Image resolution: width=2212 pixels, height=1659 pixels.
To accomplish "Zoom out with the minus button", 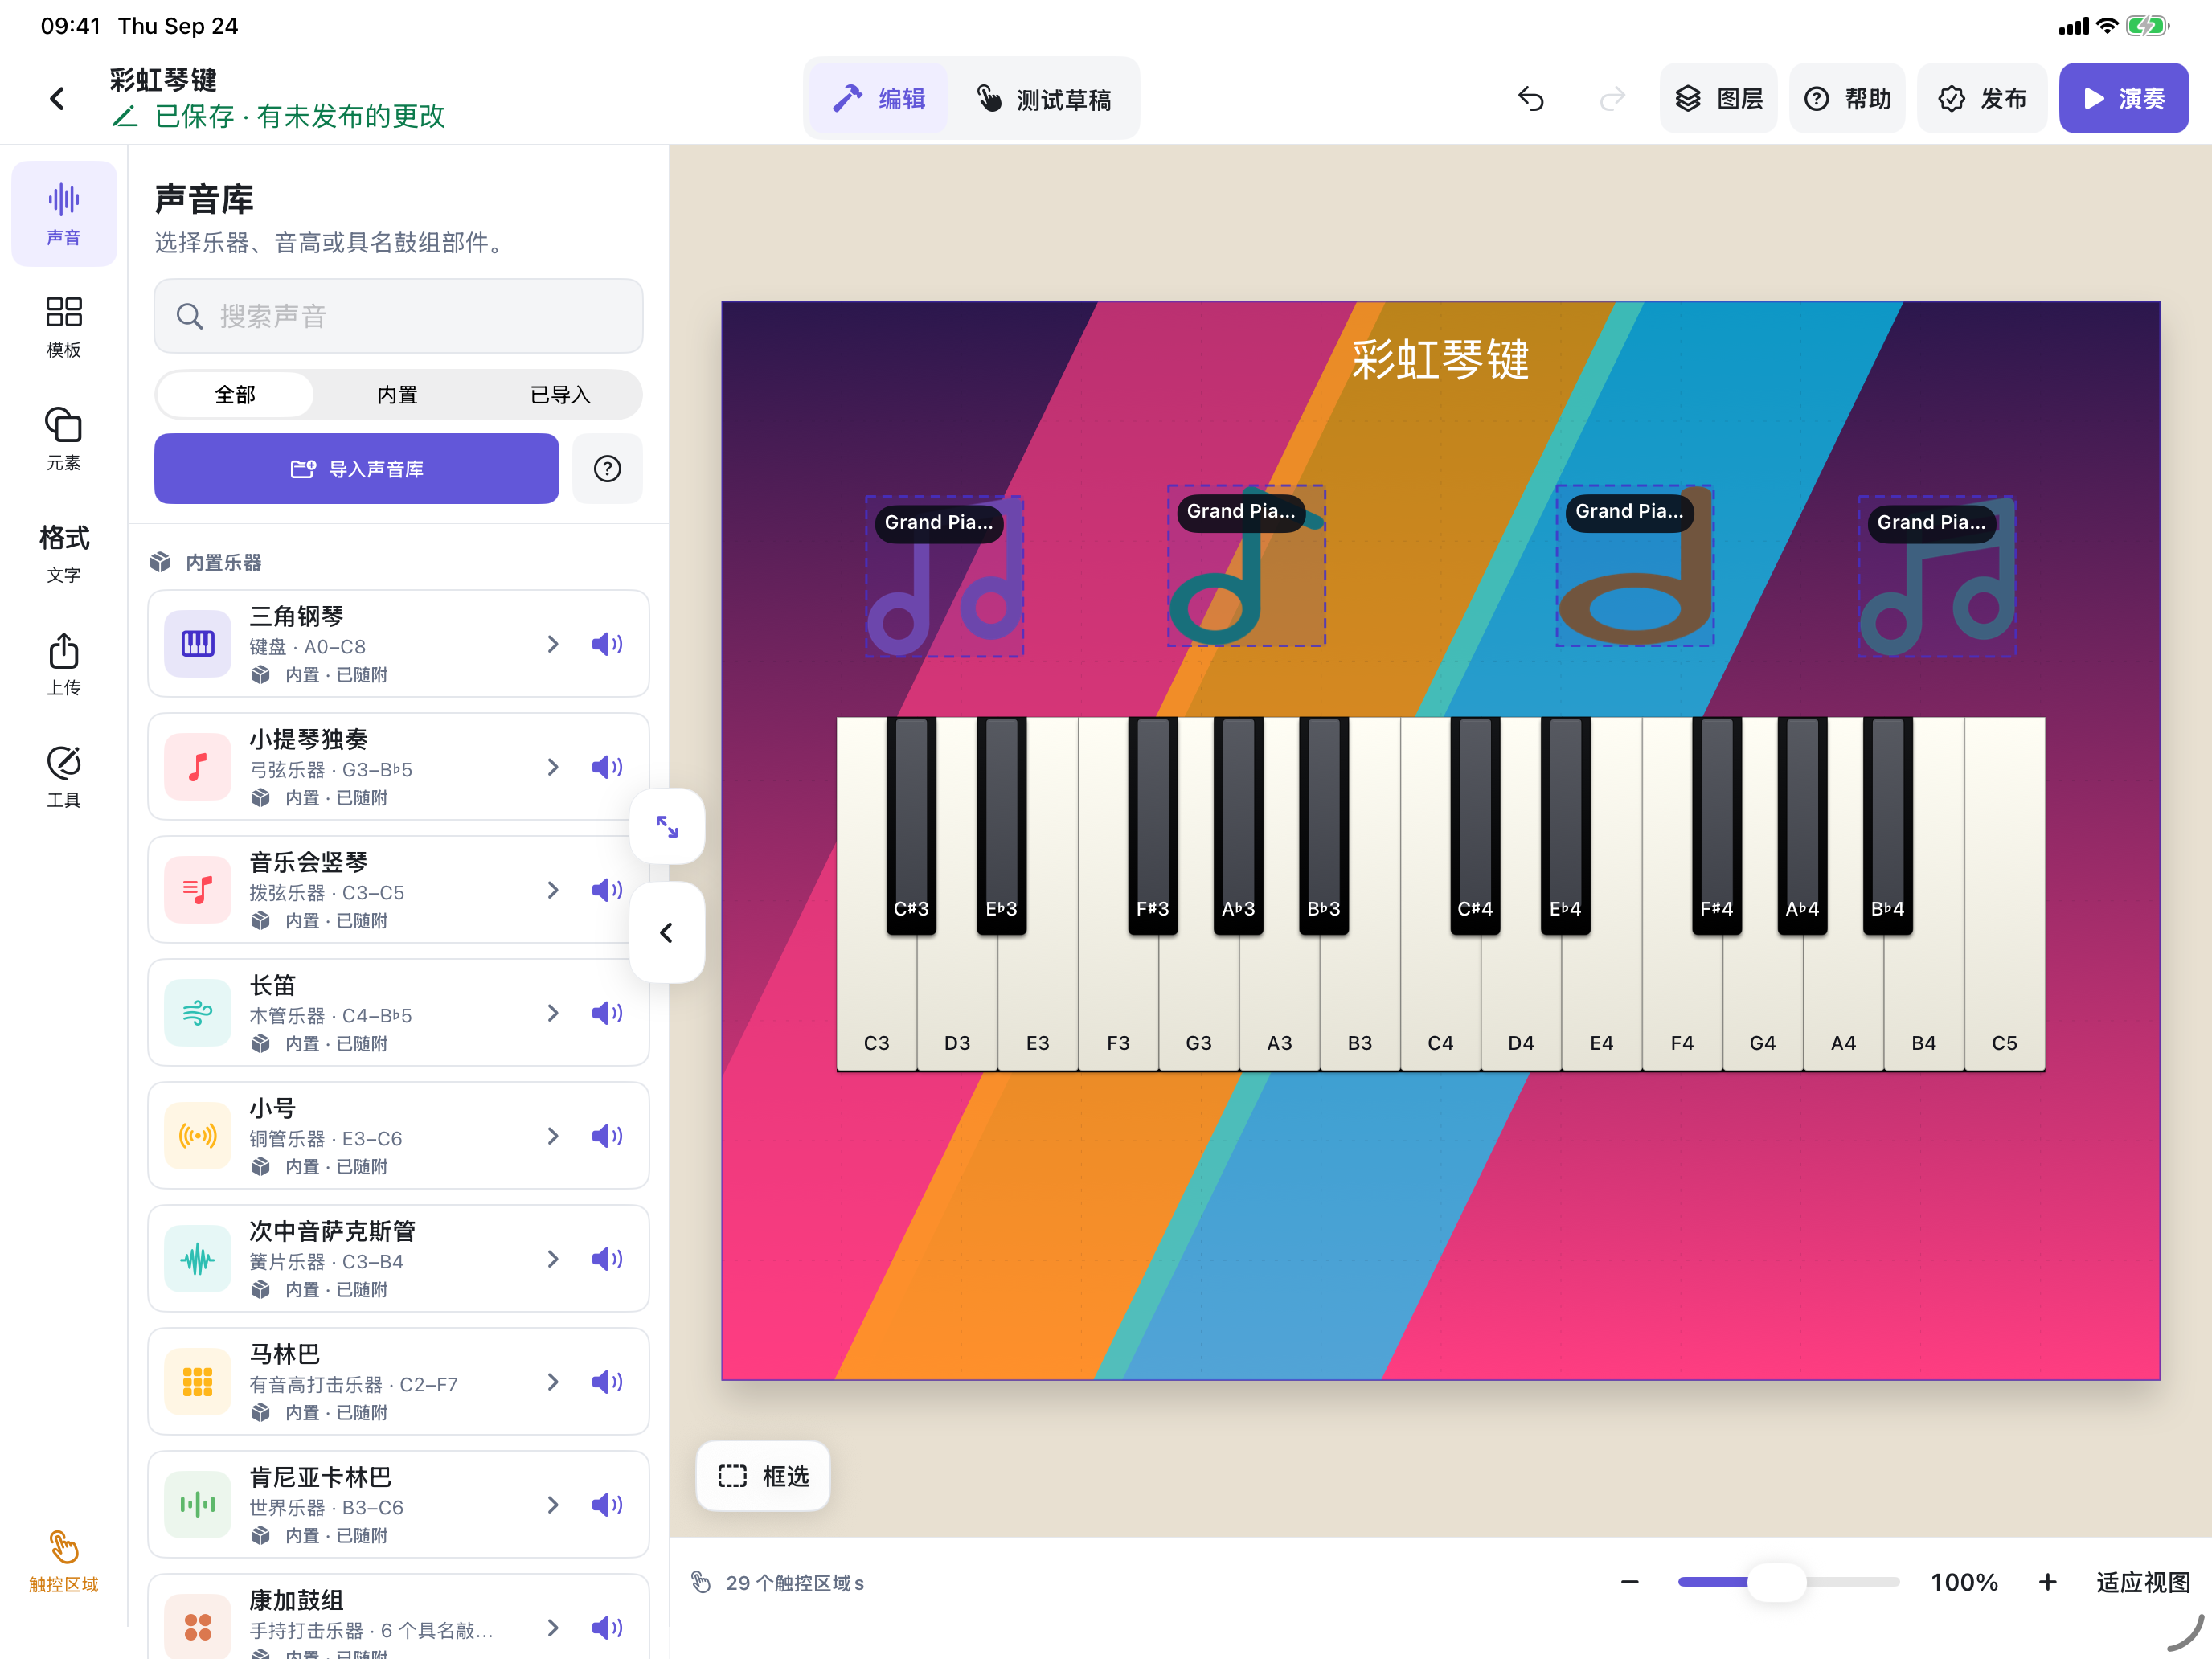I will [1629, 1582].
